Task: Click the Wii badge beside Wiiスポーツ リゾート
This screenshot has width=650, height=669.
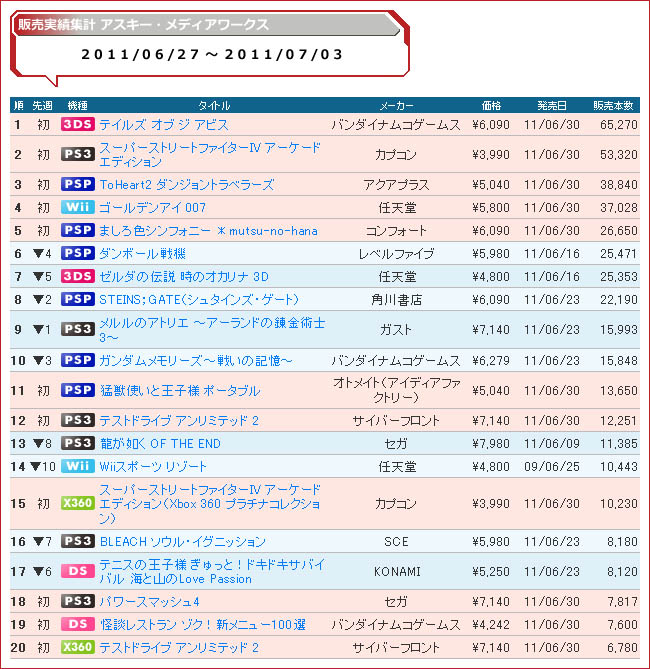Action: (77, 466)
